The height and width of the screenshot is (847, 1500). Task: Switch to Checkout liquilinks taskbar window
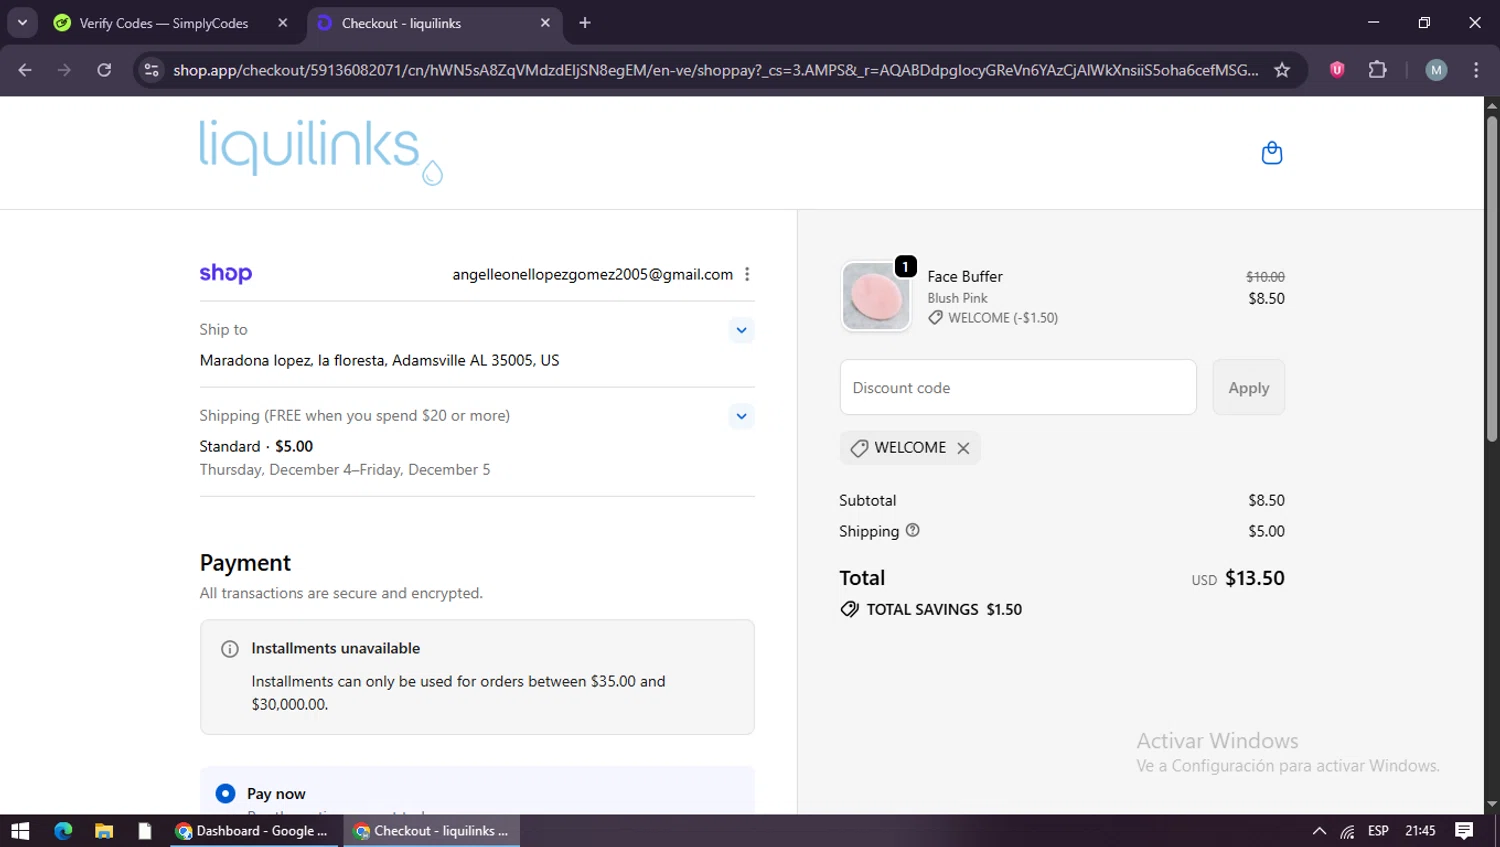pos(432,831)
